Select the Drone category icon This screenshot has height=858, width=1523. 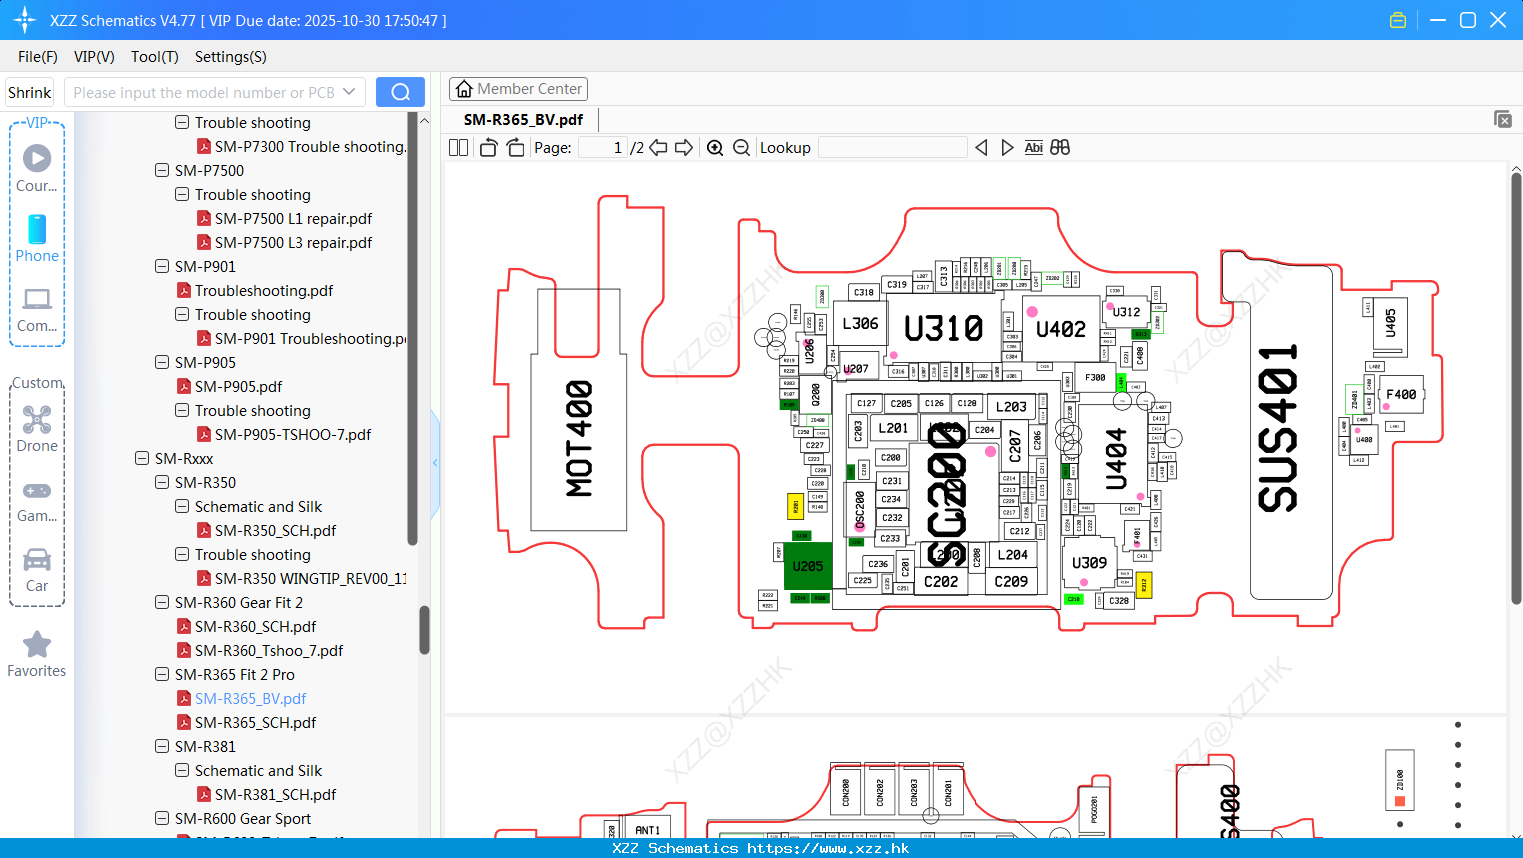[37, 419]
